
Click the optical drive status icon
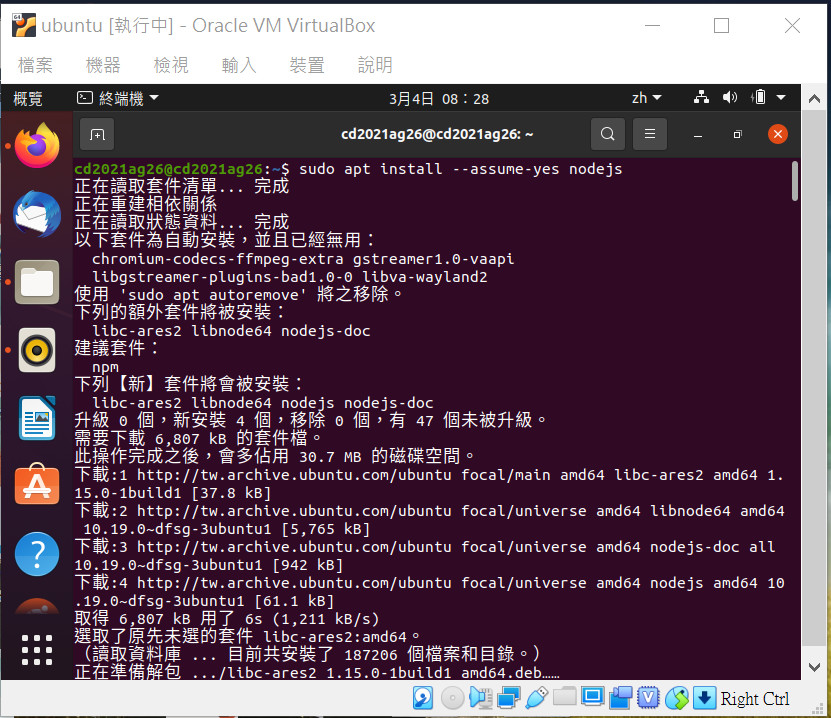(453, 698)
